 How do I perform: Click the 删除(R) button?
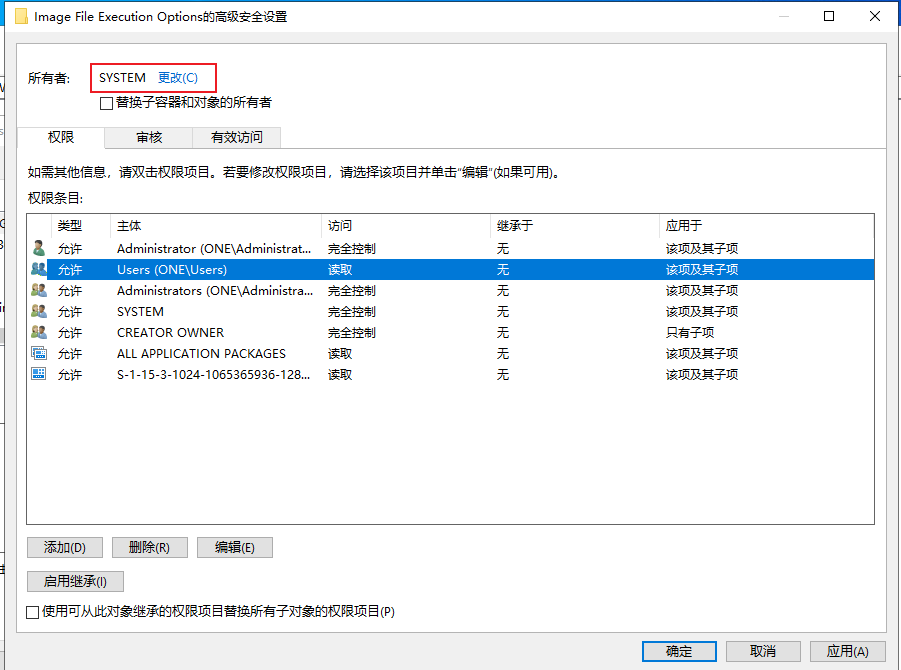tap(149, 548)
